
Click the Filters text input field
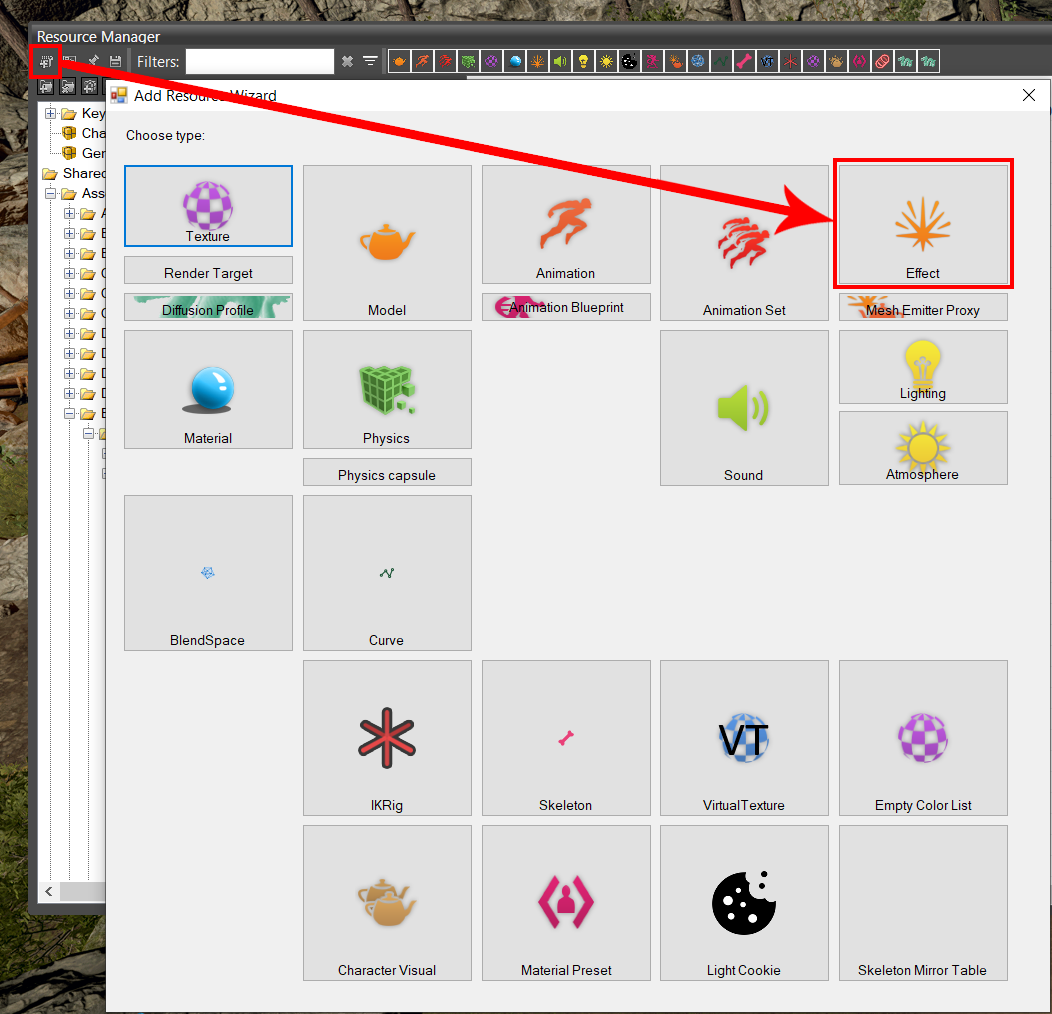259,62
